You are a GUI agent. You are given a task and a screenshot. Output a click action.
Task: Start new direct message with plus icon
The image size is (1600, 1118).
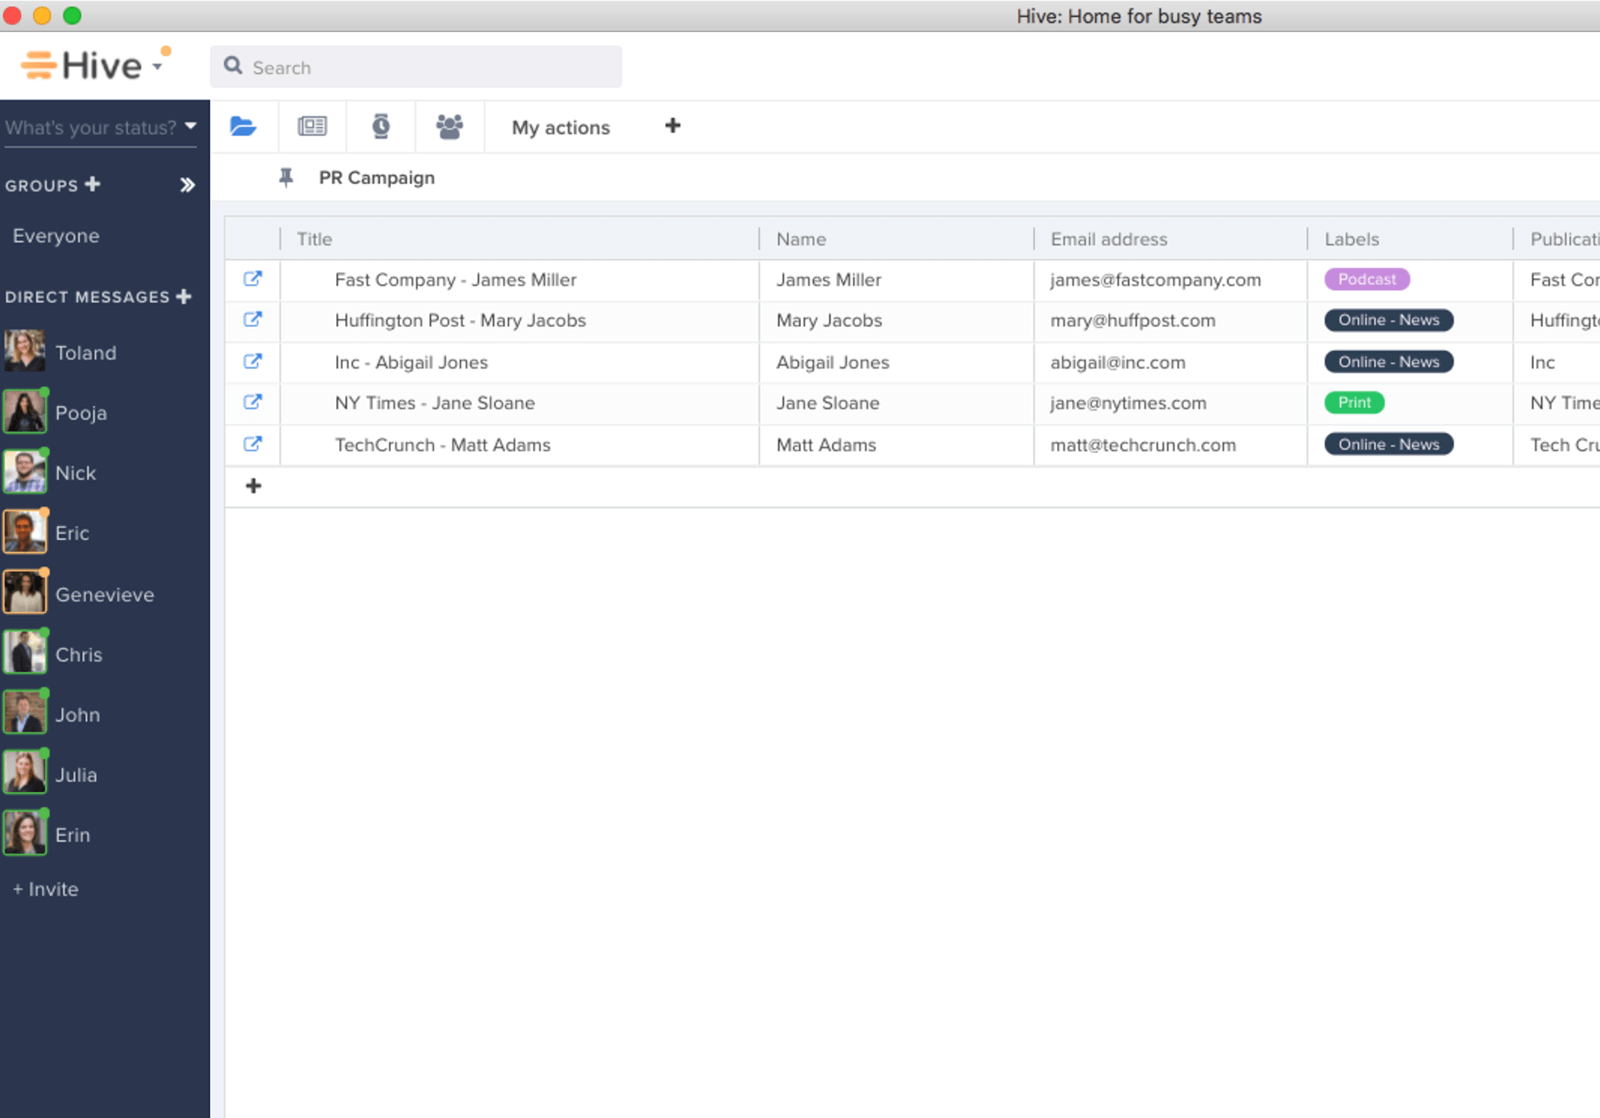[184, 296]
